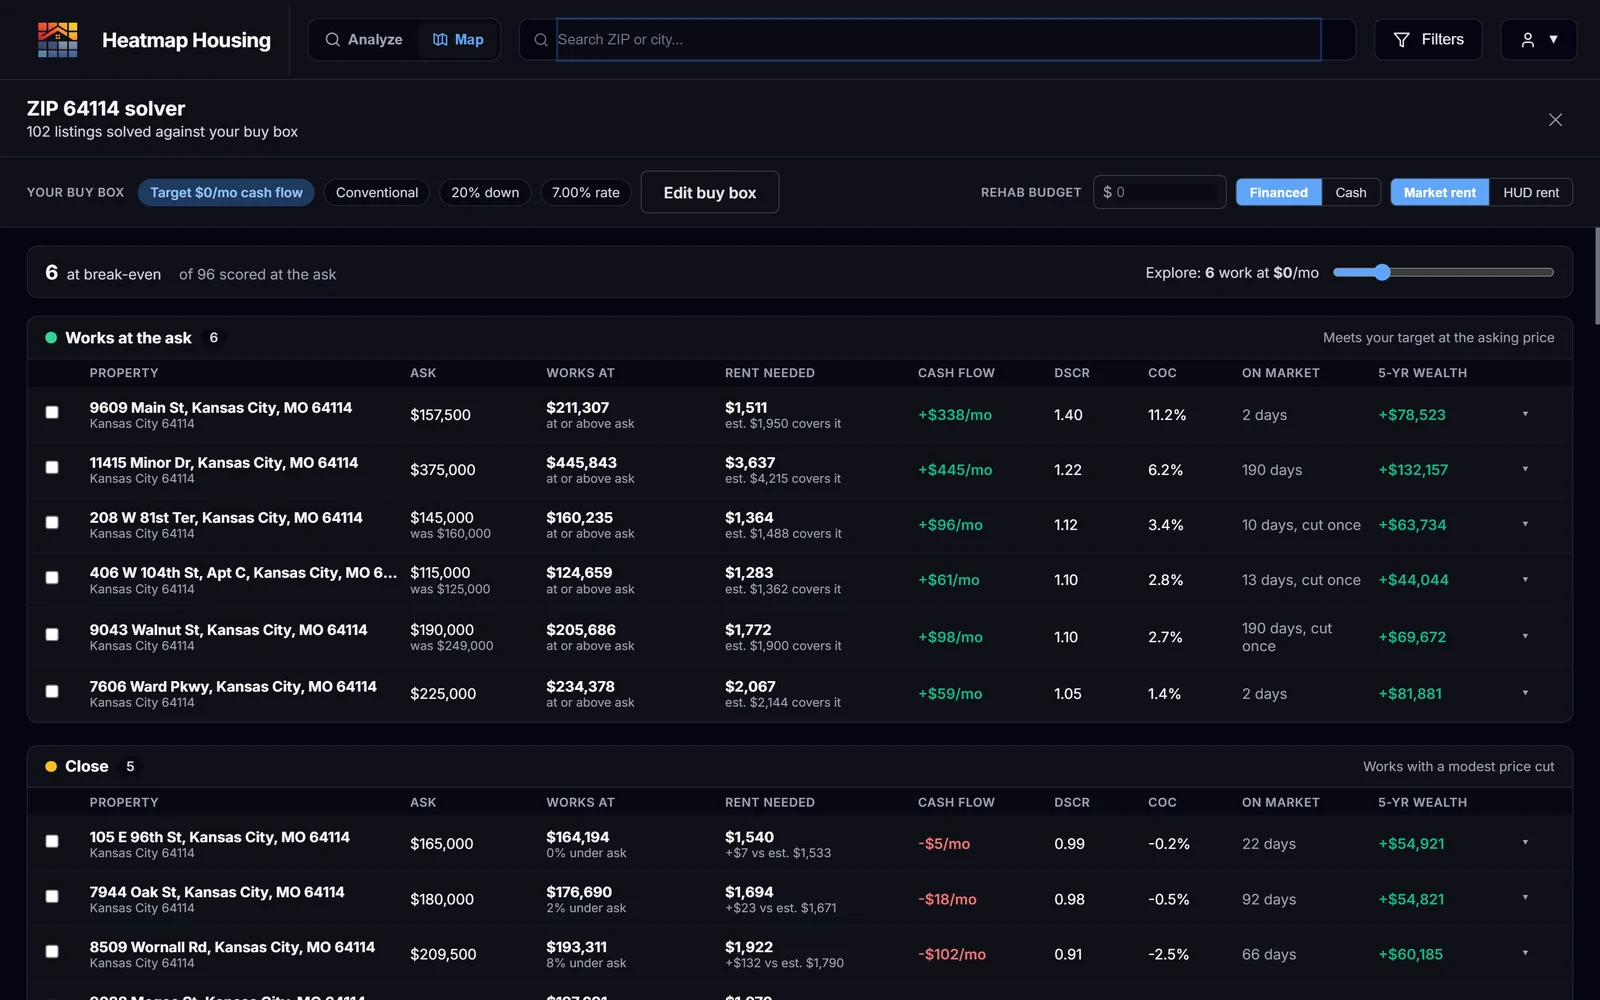Select the Financed mode

[x=1278, y=193]
